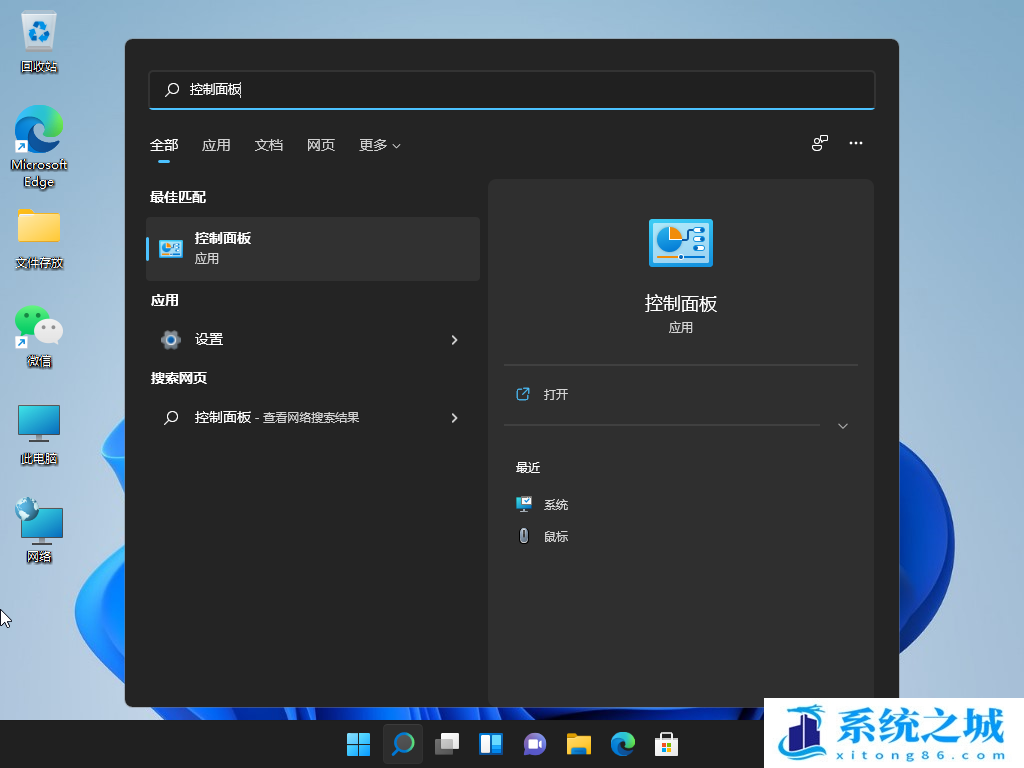Open the Widgets taskbar icon
The height and width of the screenshot is (768, 1024).
(491, 744)
